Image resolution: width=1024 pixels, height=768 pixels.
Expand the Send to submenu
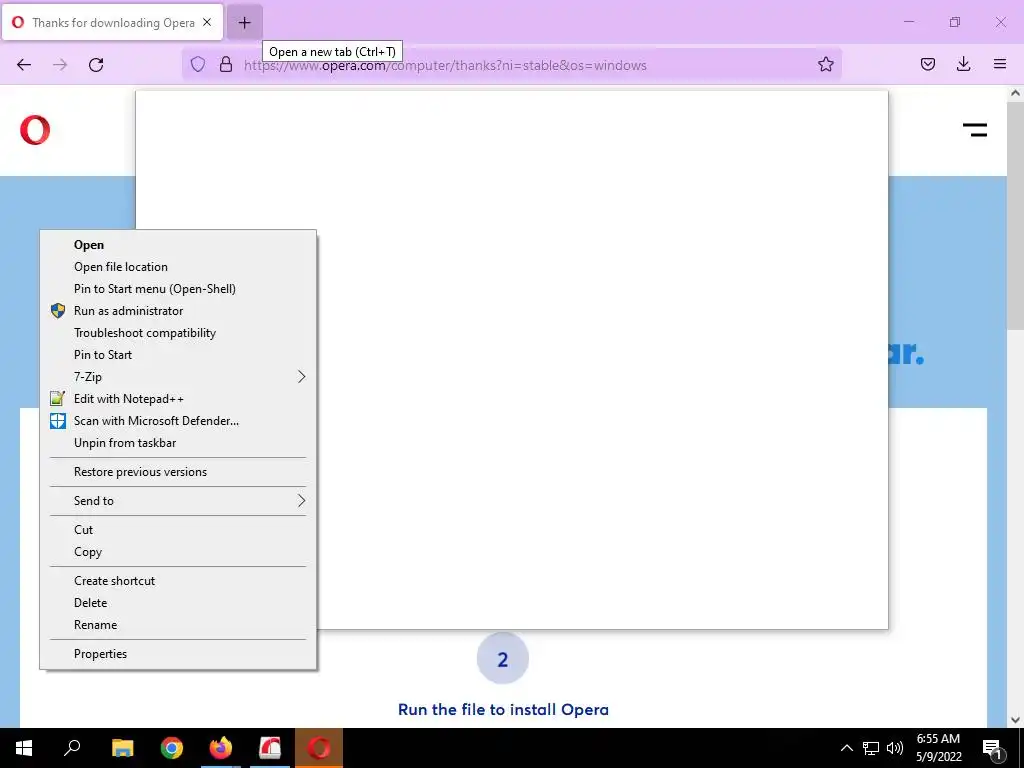[x=178, y=501]
